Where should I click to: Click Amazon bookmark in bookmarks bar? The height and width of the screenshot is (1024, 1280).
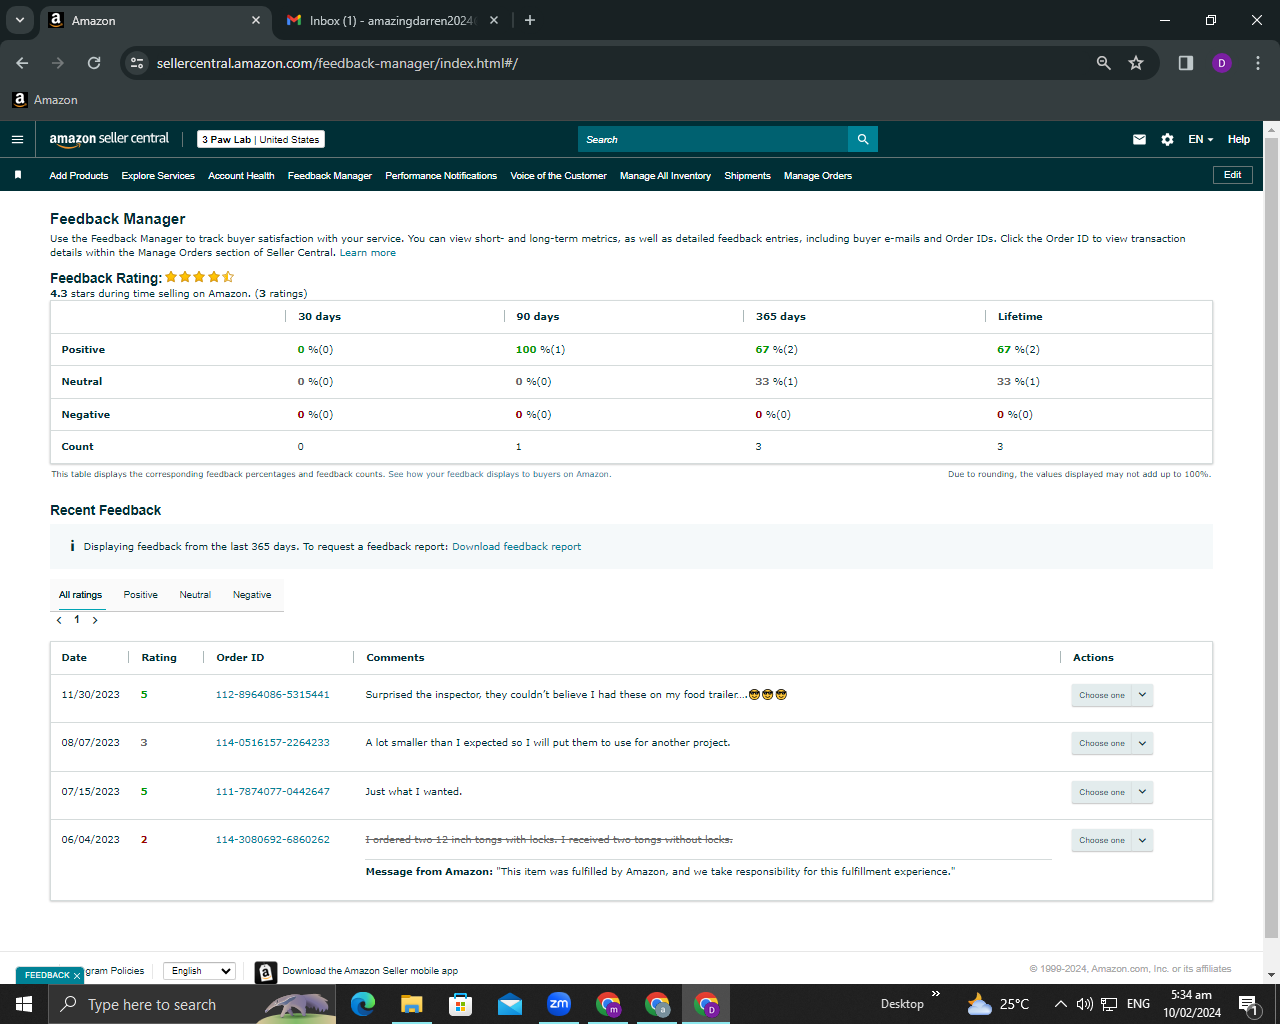coord(45,100)
